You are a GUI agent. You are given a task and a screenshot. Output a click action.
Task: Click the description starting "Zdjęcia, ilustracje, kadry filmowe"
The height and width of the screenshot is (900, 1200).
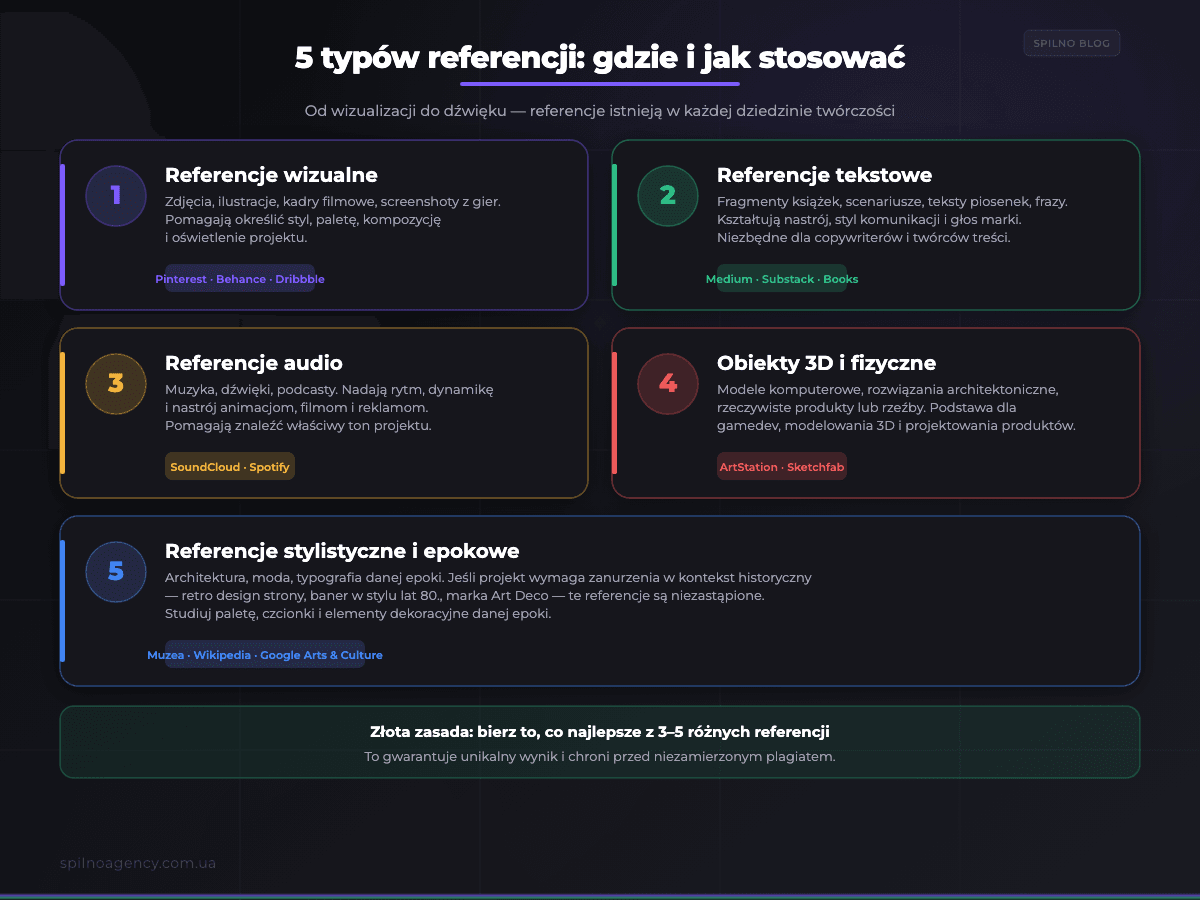tap(333, 220)
